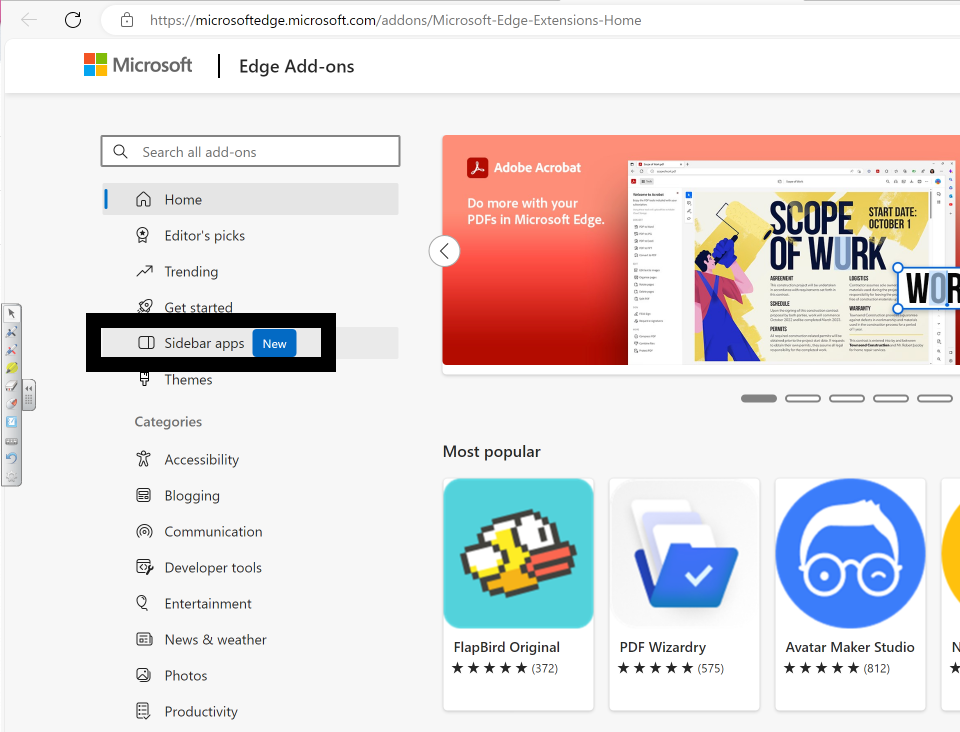The width and height of the screenshot is (960, 732).
Task: Open Editor's picks label in sidebar
Action: [204, 236]
